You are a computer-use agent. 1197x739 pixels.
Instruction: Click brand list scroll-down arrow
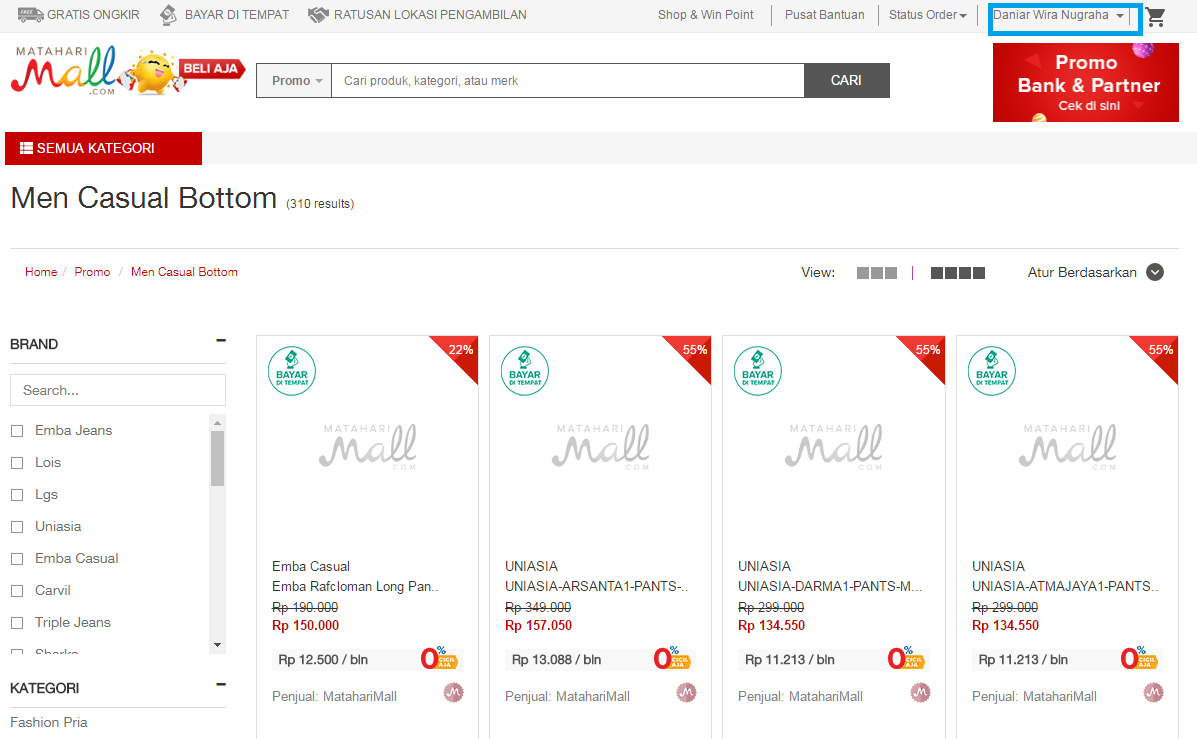coord(218,645)
